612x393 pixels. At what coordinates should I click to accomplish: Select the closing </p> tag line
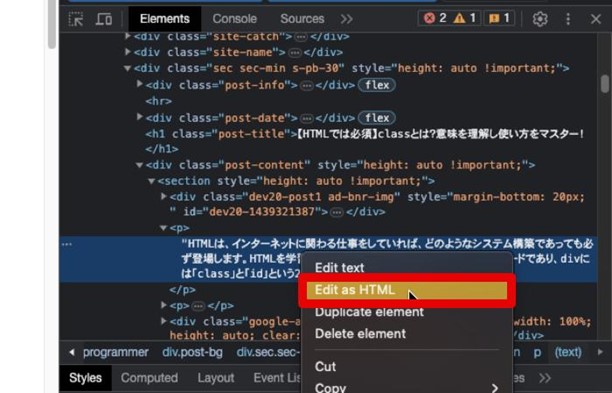pyautogui.click(x=182, y=290)
